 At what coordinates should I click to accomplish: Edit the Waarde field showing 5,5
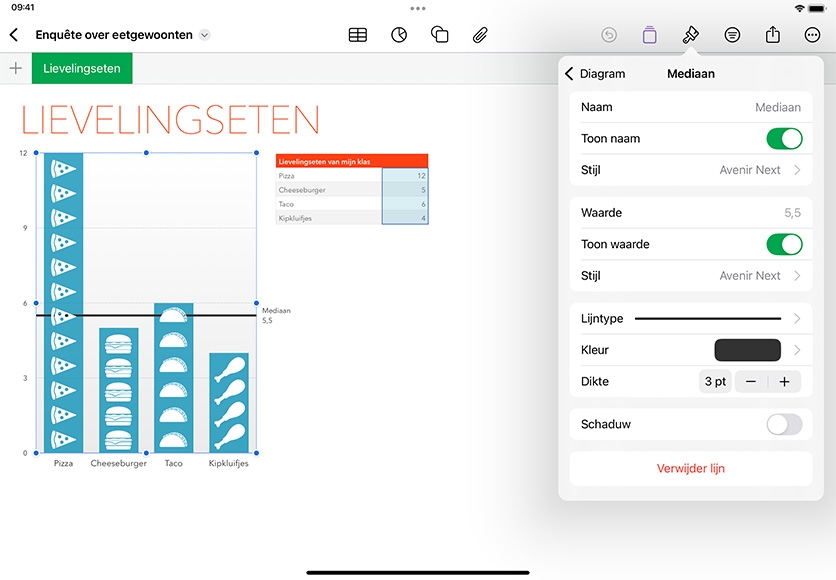(x=691, y=213)
